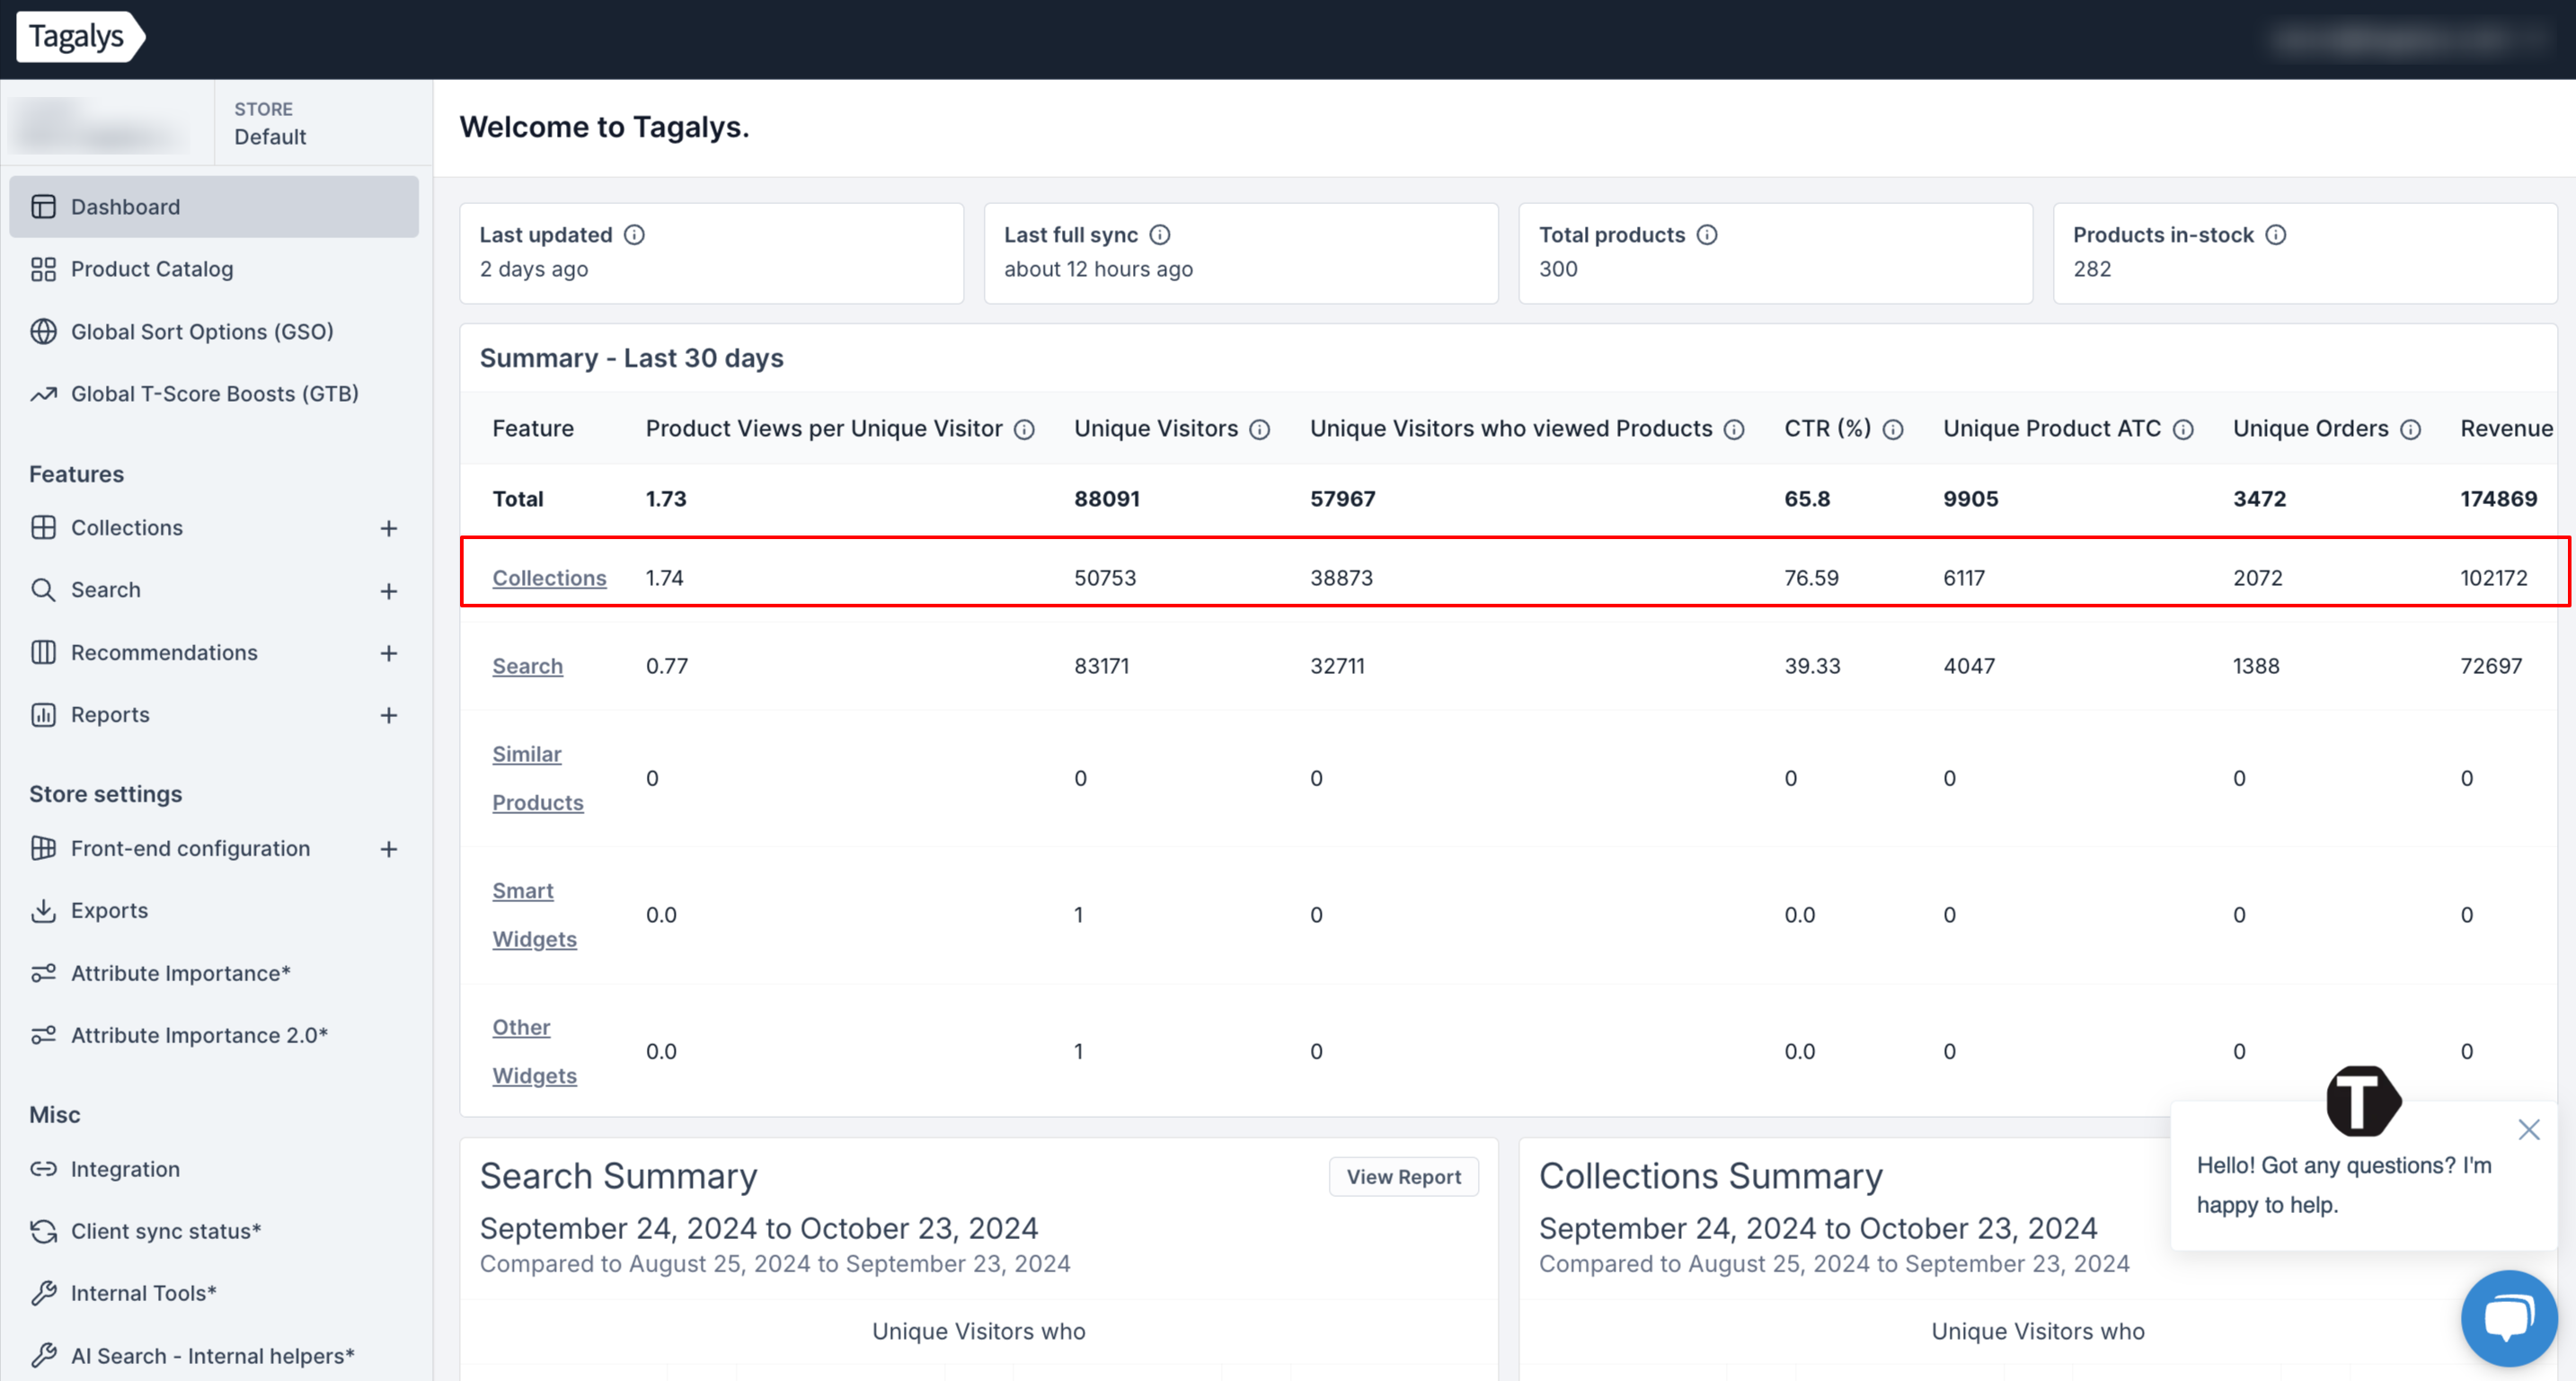
Task: Click the Exports sidebar item
Action: 109,911
